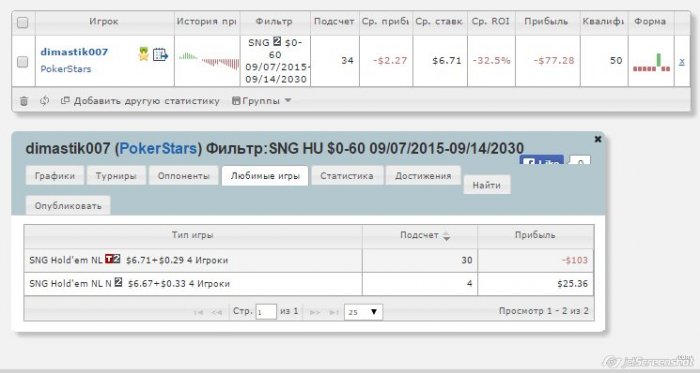The height and width of the screenshot is (373, 700).
Task: Open the dimastik007 player link
Action: (x=74, y=52)
